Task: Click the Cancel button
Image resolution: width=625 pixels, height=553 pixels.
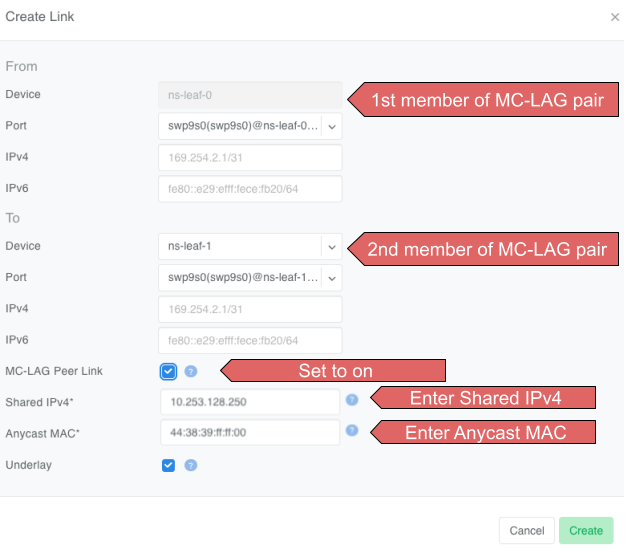Action: [x=527, y=531]
